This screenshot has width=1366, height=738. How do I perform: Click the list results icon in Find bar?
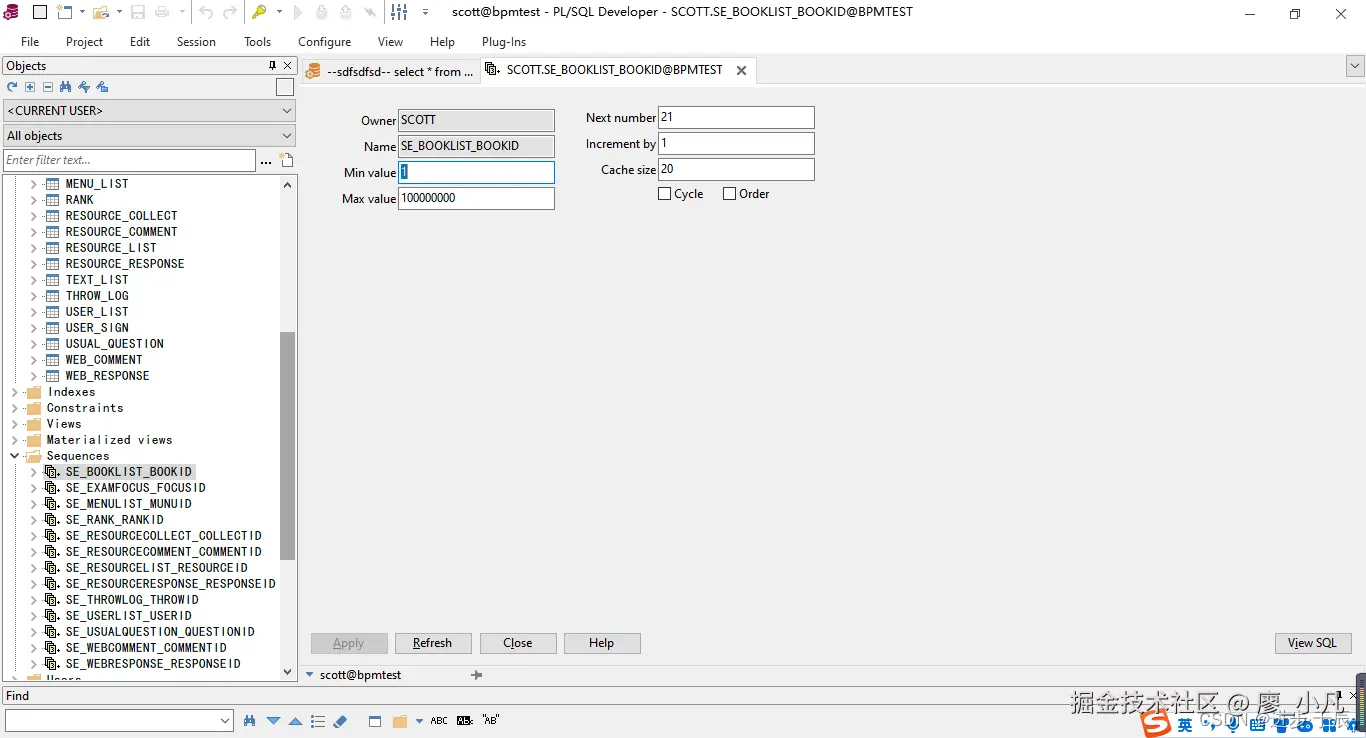click(318, 720)
